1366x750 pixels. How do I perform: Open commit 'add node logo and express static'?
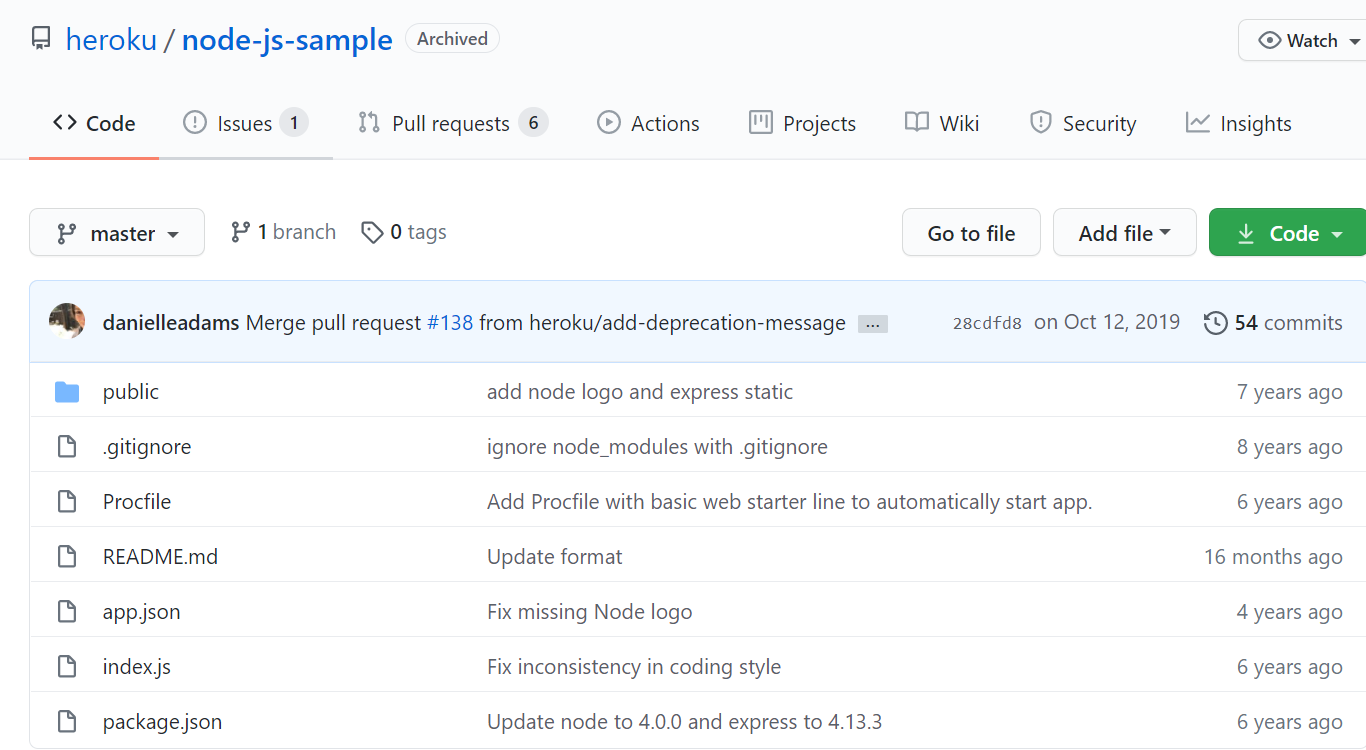pyautogui.click(x=640, y=392)
